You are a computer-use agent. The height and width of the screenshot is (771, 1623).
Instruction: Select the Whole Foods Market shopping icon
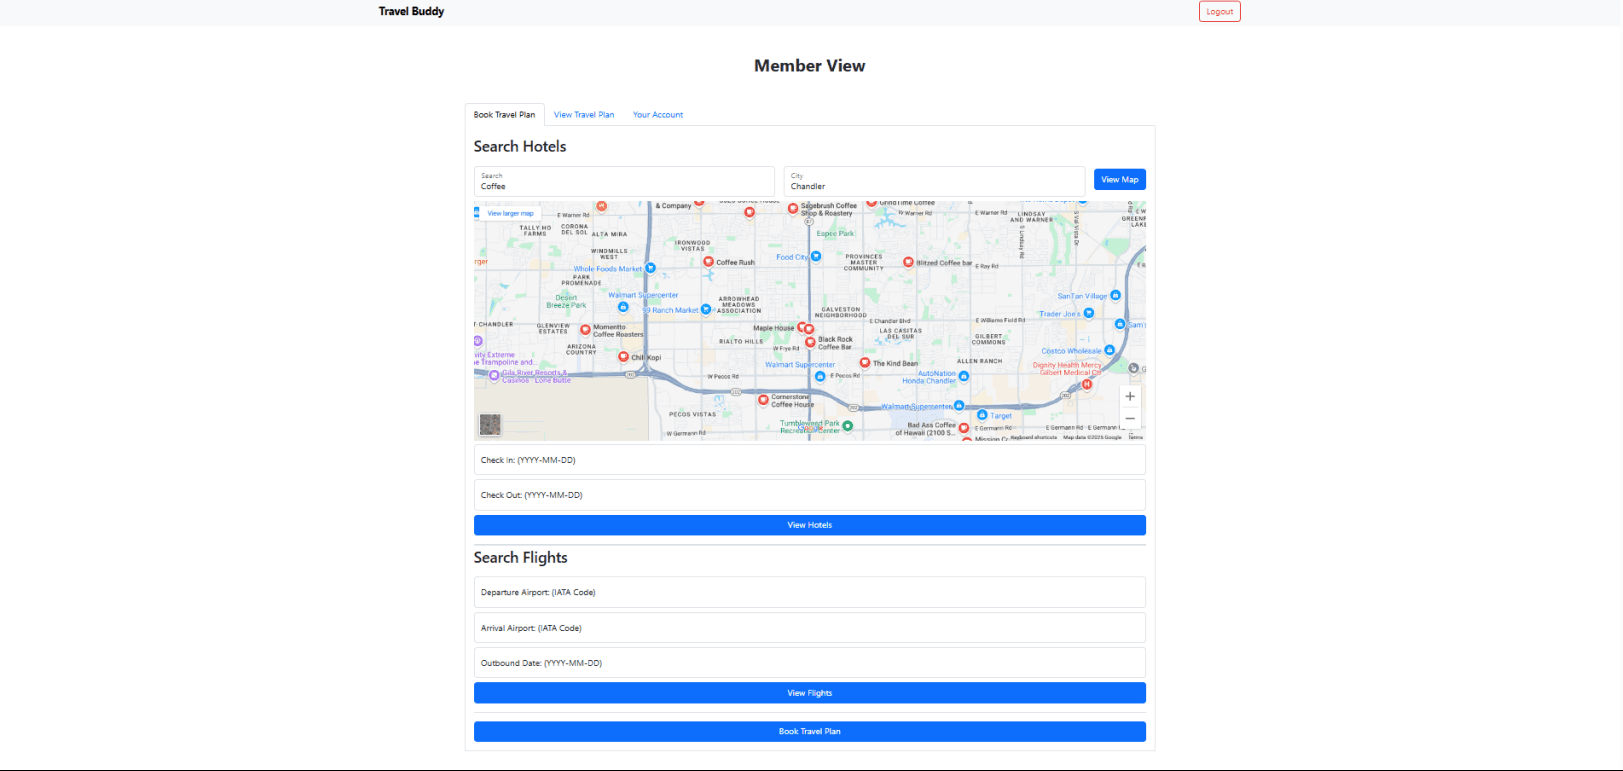650,268
